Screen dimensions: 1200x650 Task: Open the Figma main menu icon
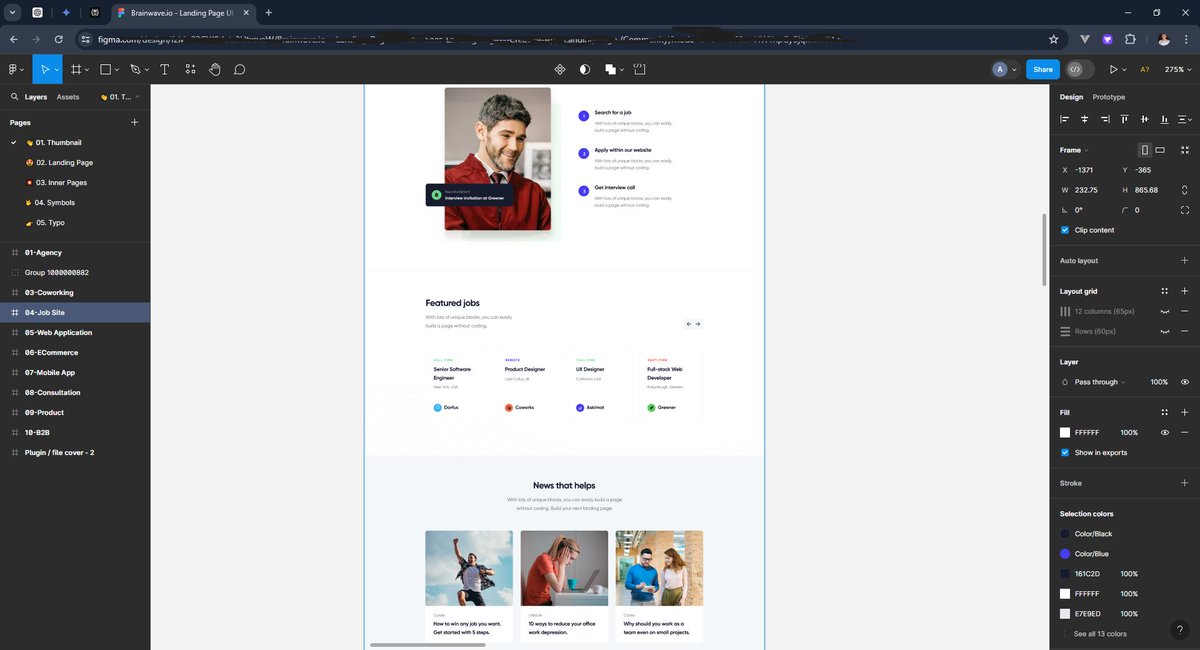pos(14,69)
